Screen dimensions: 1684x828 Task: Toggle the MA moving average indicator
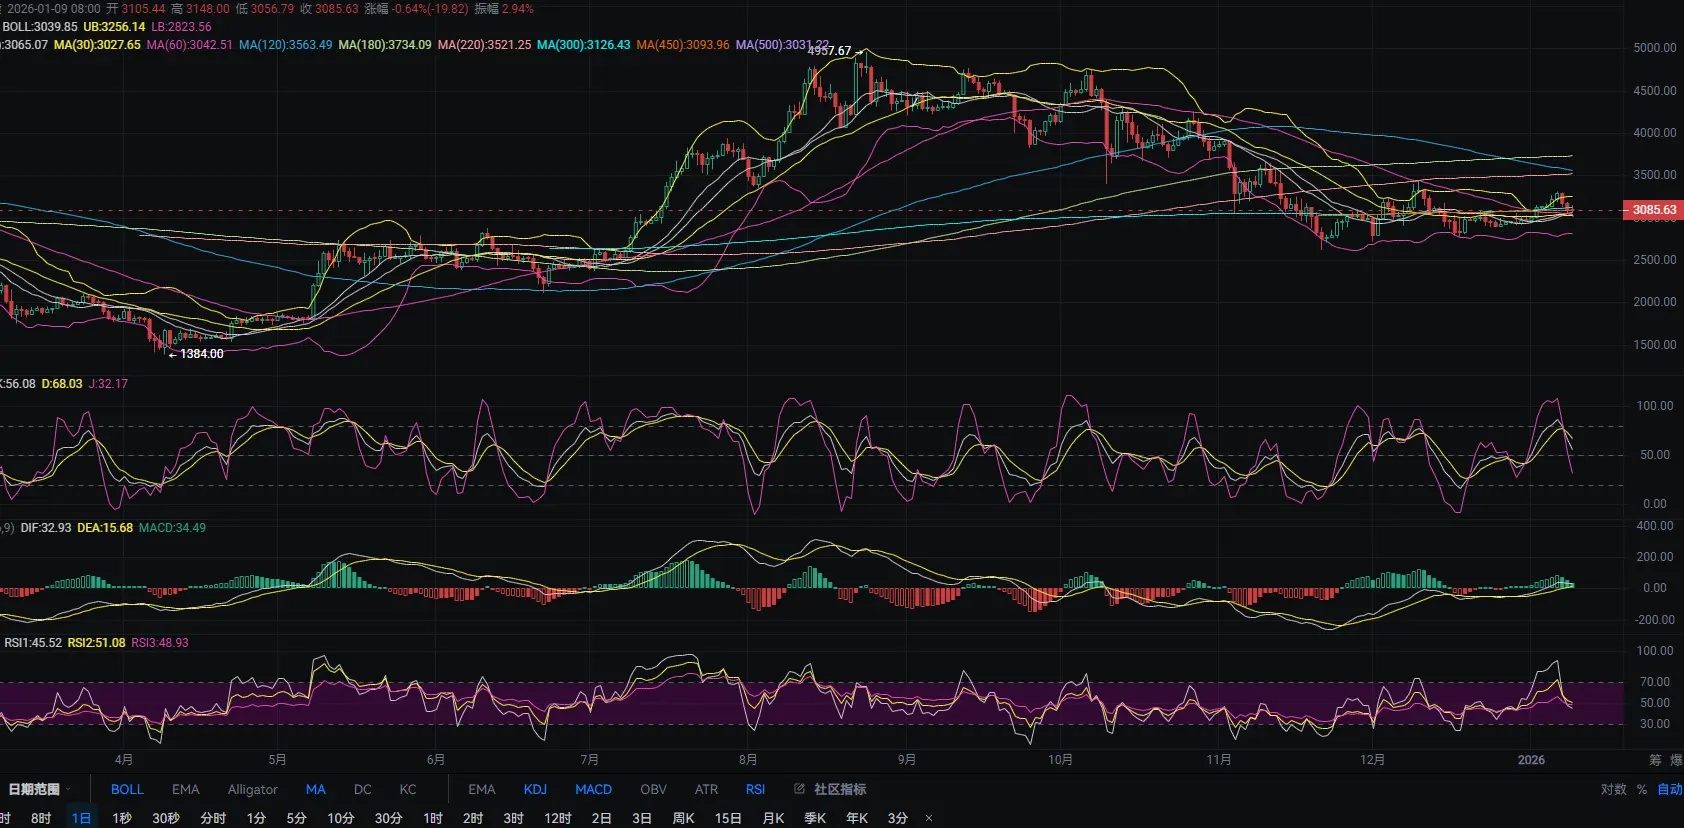[315, 789]
